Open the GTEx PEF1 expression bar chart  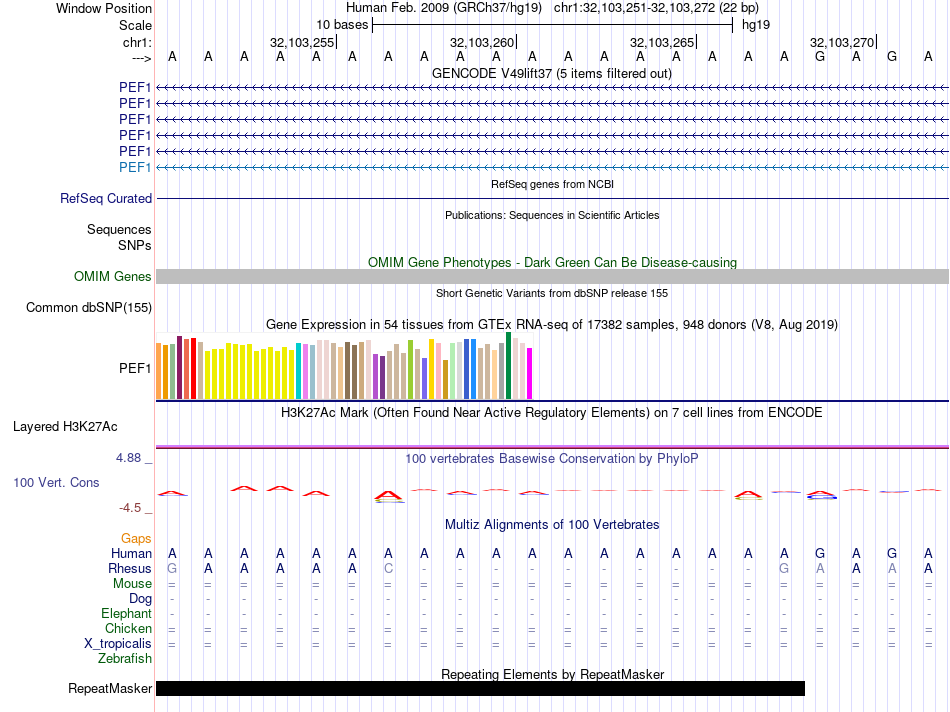click(x=344, y=369)
